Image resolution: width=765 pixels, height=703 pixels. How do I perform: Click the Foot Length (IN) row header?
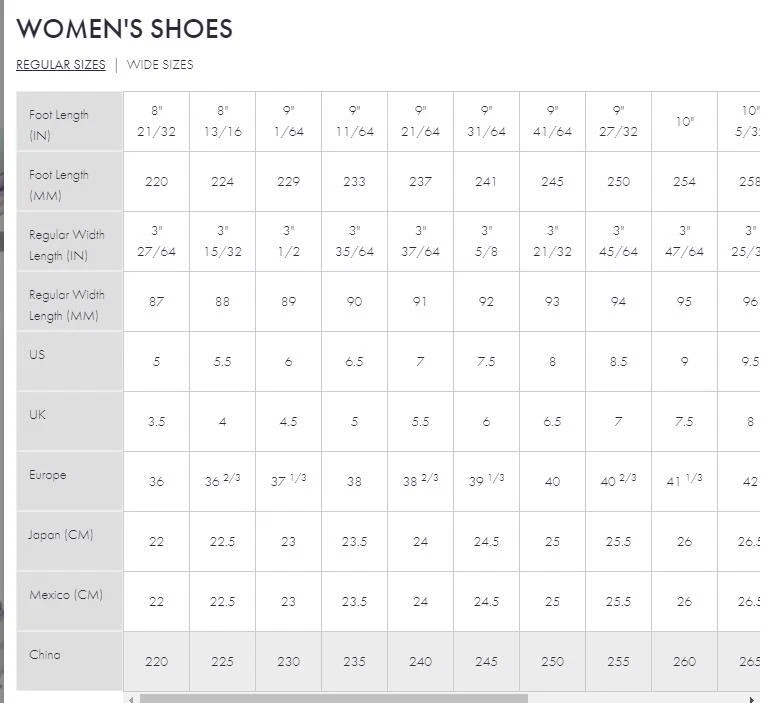69,121
